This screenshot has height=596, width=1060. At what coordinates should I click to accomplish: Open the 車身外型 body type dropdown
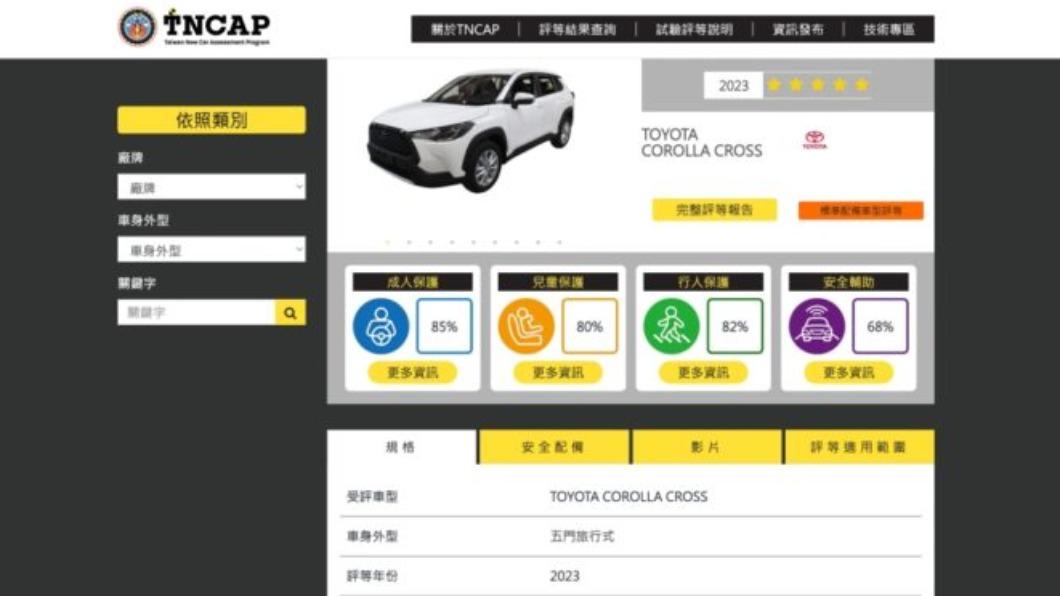(212, 250)
